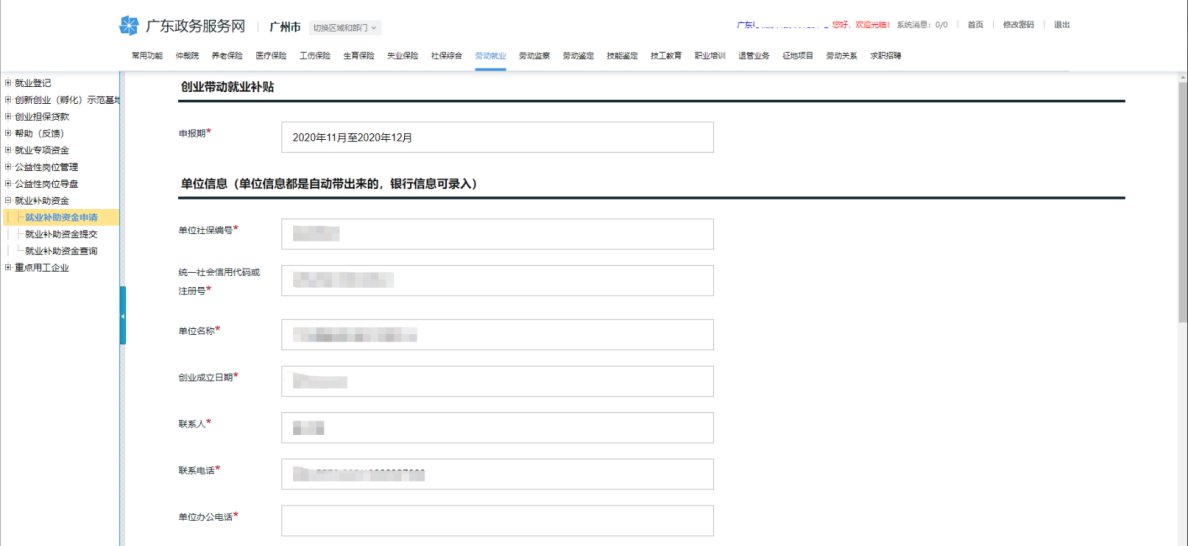Expand the 创业担保贷款 tree node

9,116
